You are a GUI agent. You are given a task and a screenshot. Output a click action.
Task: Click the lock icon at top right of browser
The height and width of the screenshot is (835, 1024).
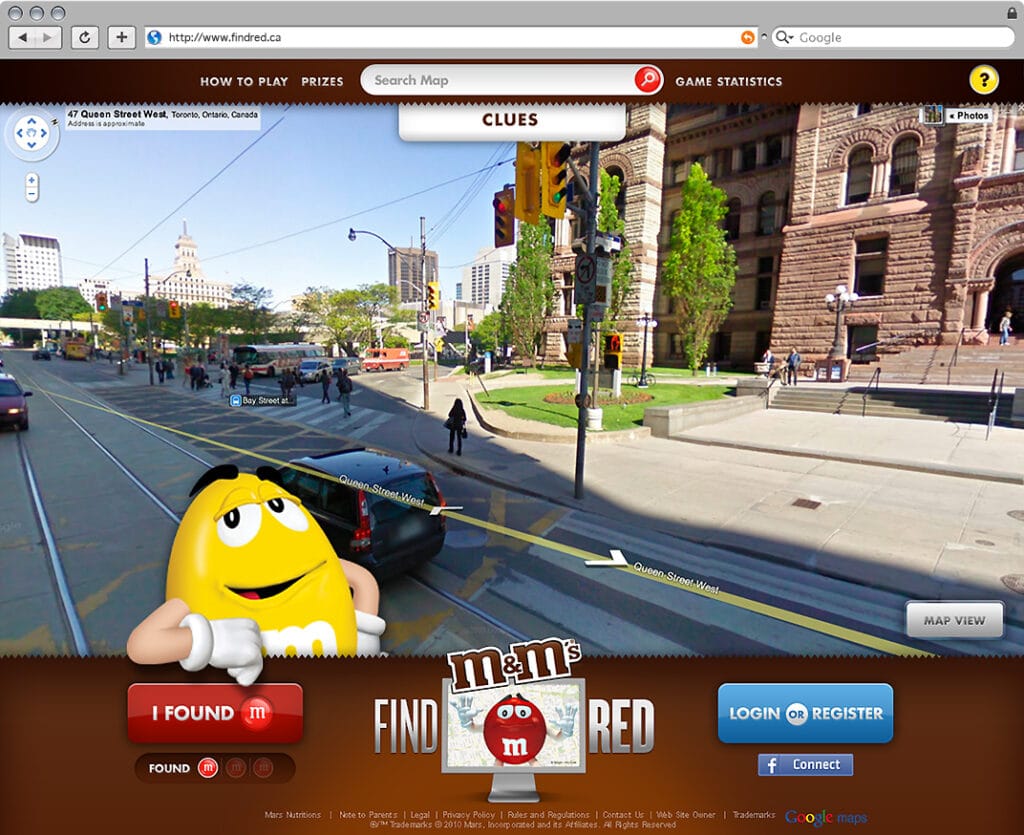click(1012, 13)
